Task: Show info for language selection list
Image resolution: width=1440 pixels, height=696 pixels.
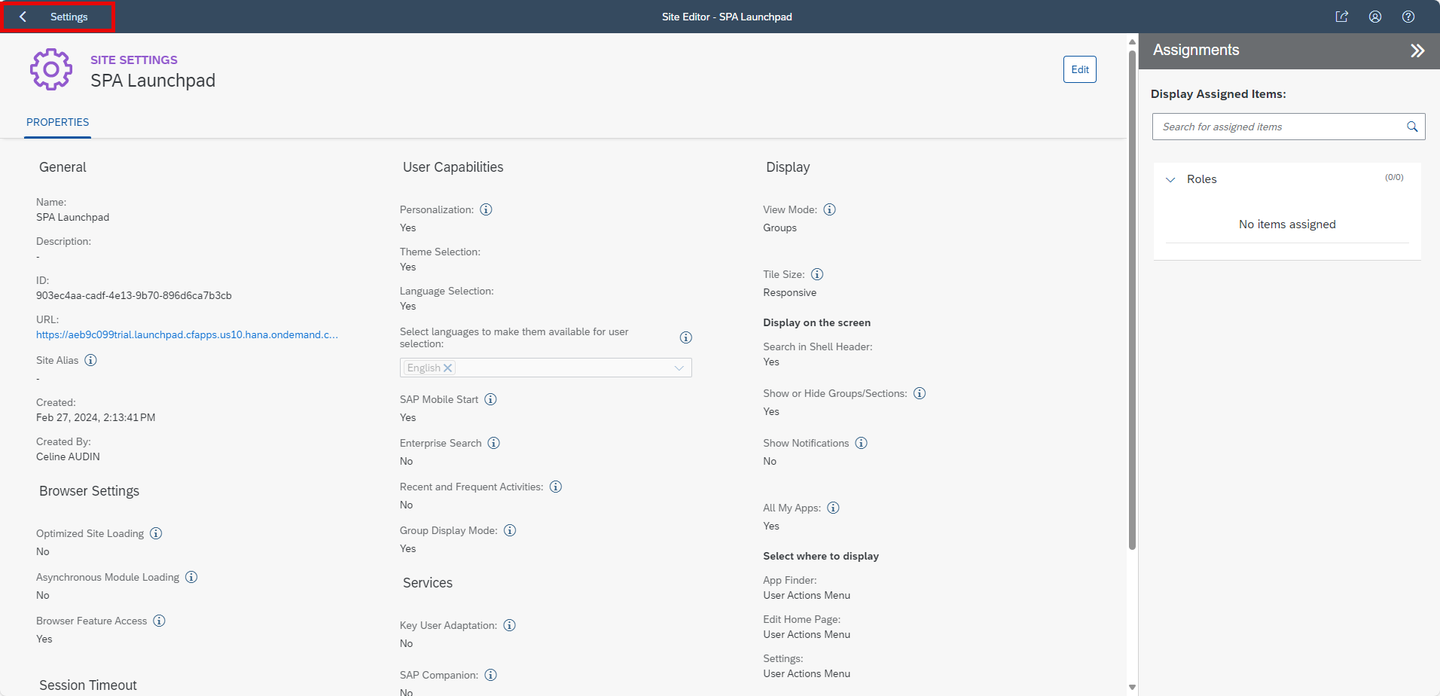Action: coord(686,338)
